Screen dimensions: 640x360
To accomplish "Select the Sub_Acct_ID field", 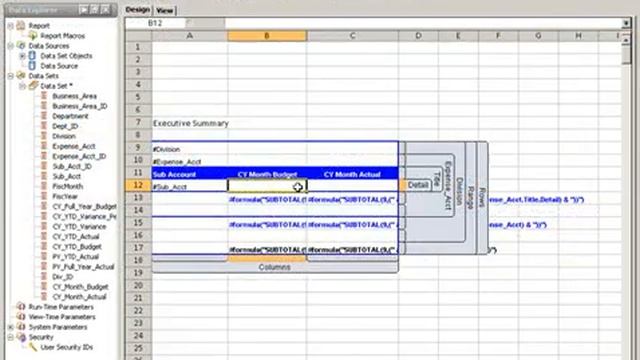I will 72,166.
